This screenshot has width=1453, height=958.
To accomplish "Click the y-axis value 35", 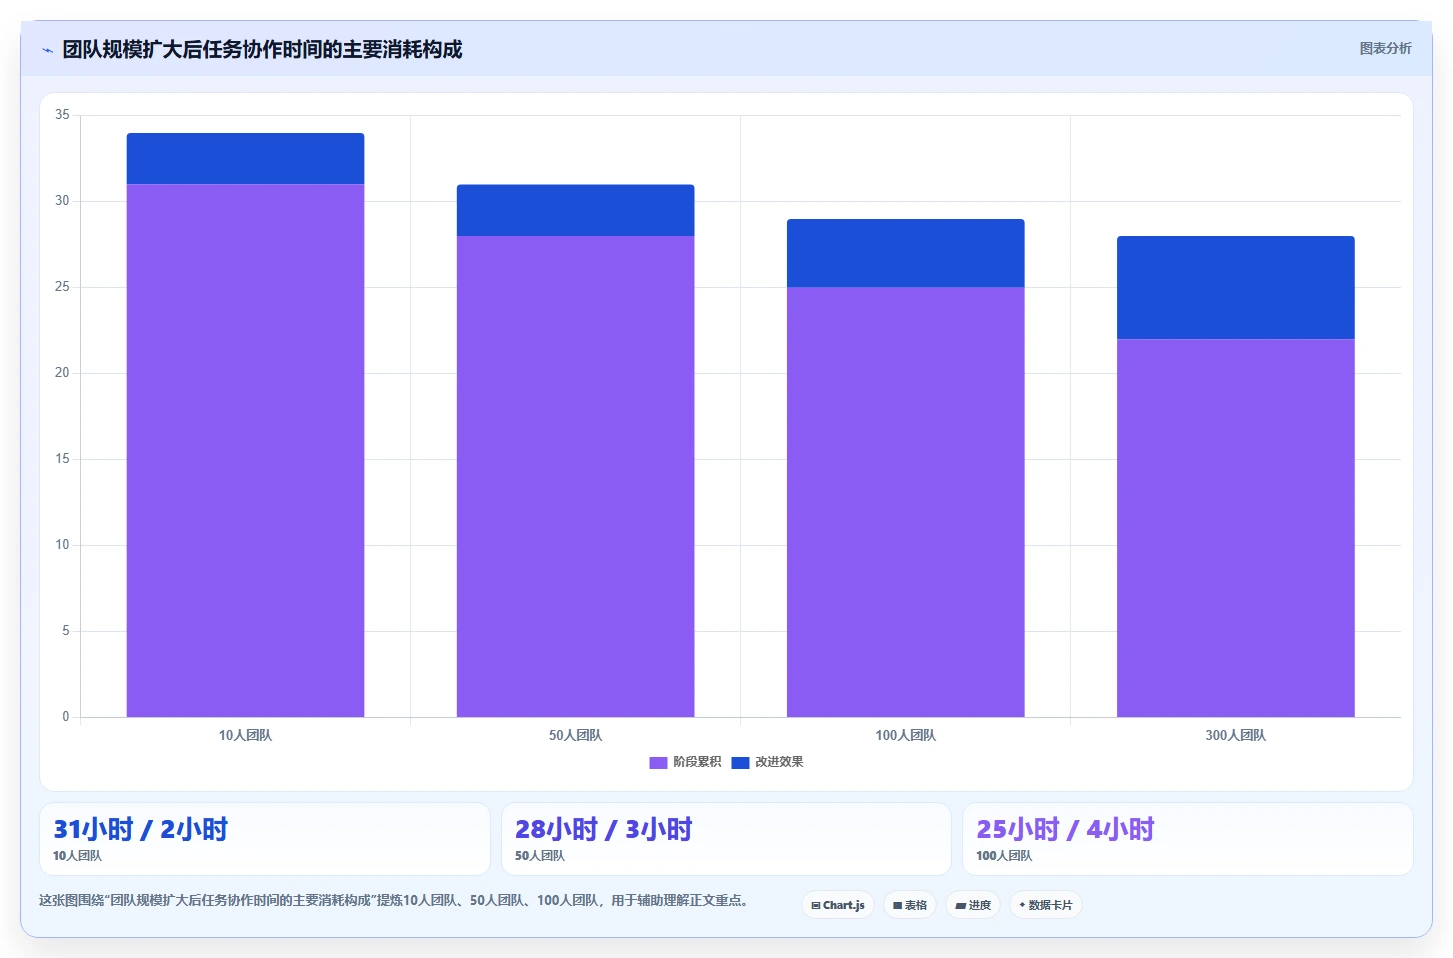I will [62, 115].
